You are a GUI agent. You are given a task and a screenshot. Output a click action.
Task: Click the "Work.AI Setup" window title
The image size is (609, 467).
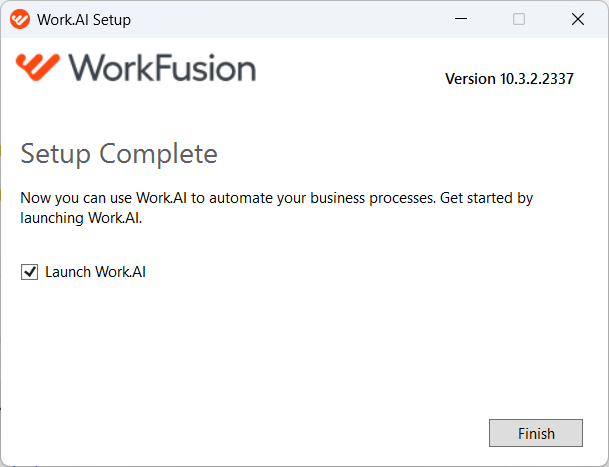[84, 20]
